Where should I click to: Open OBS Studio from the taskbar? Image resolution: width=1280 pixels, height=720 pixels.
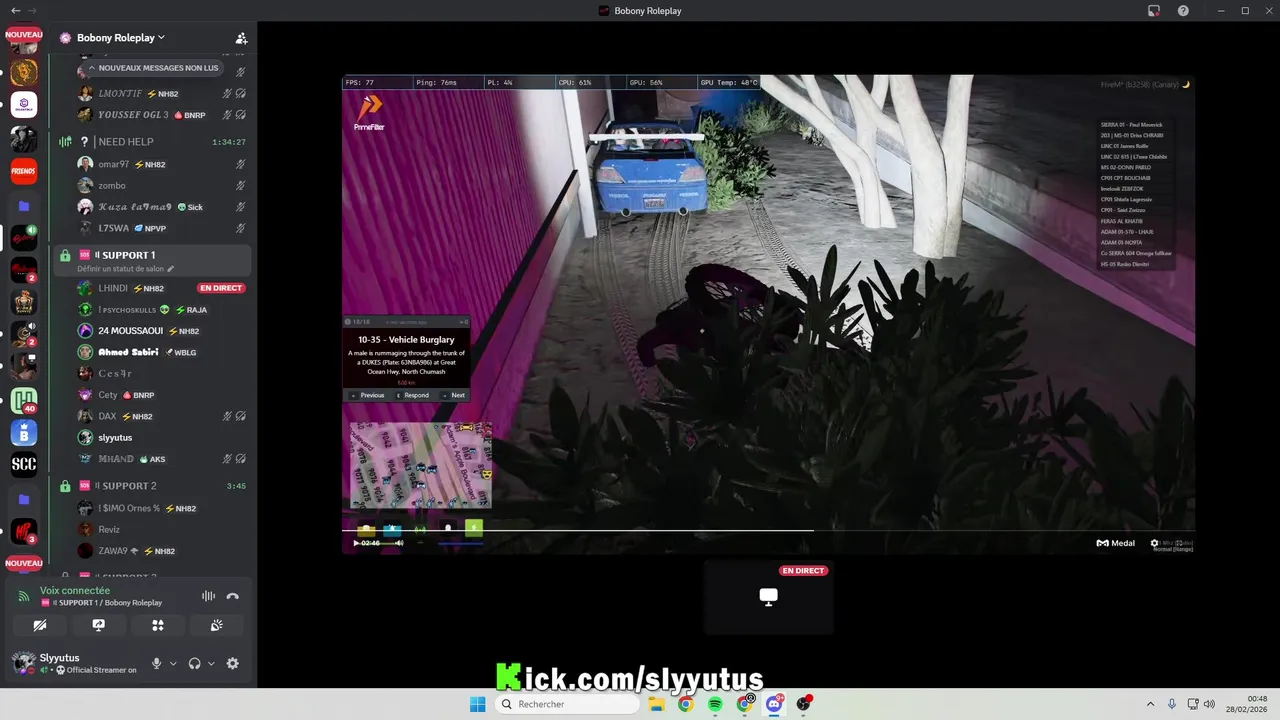coord(803,704)
